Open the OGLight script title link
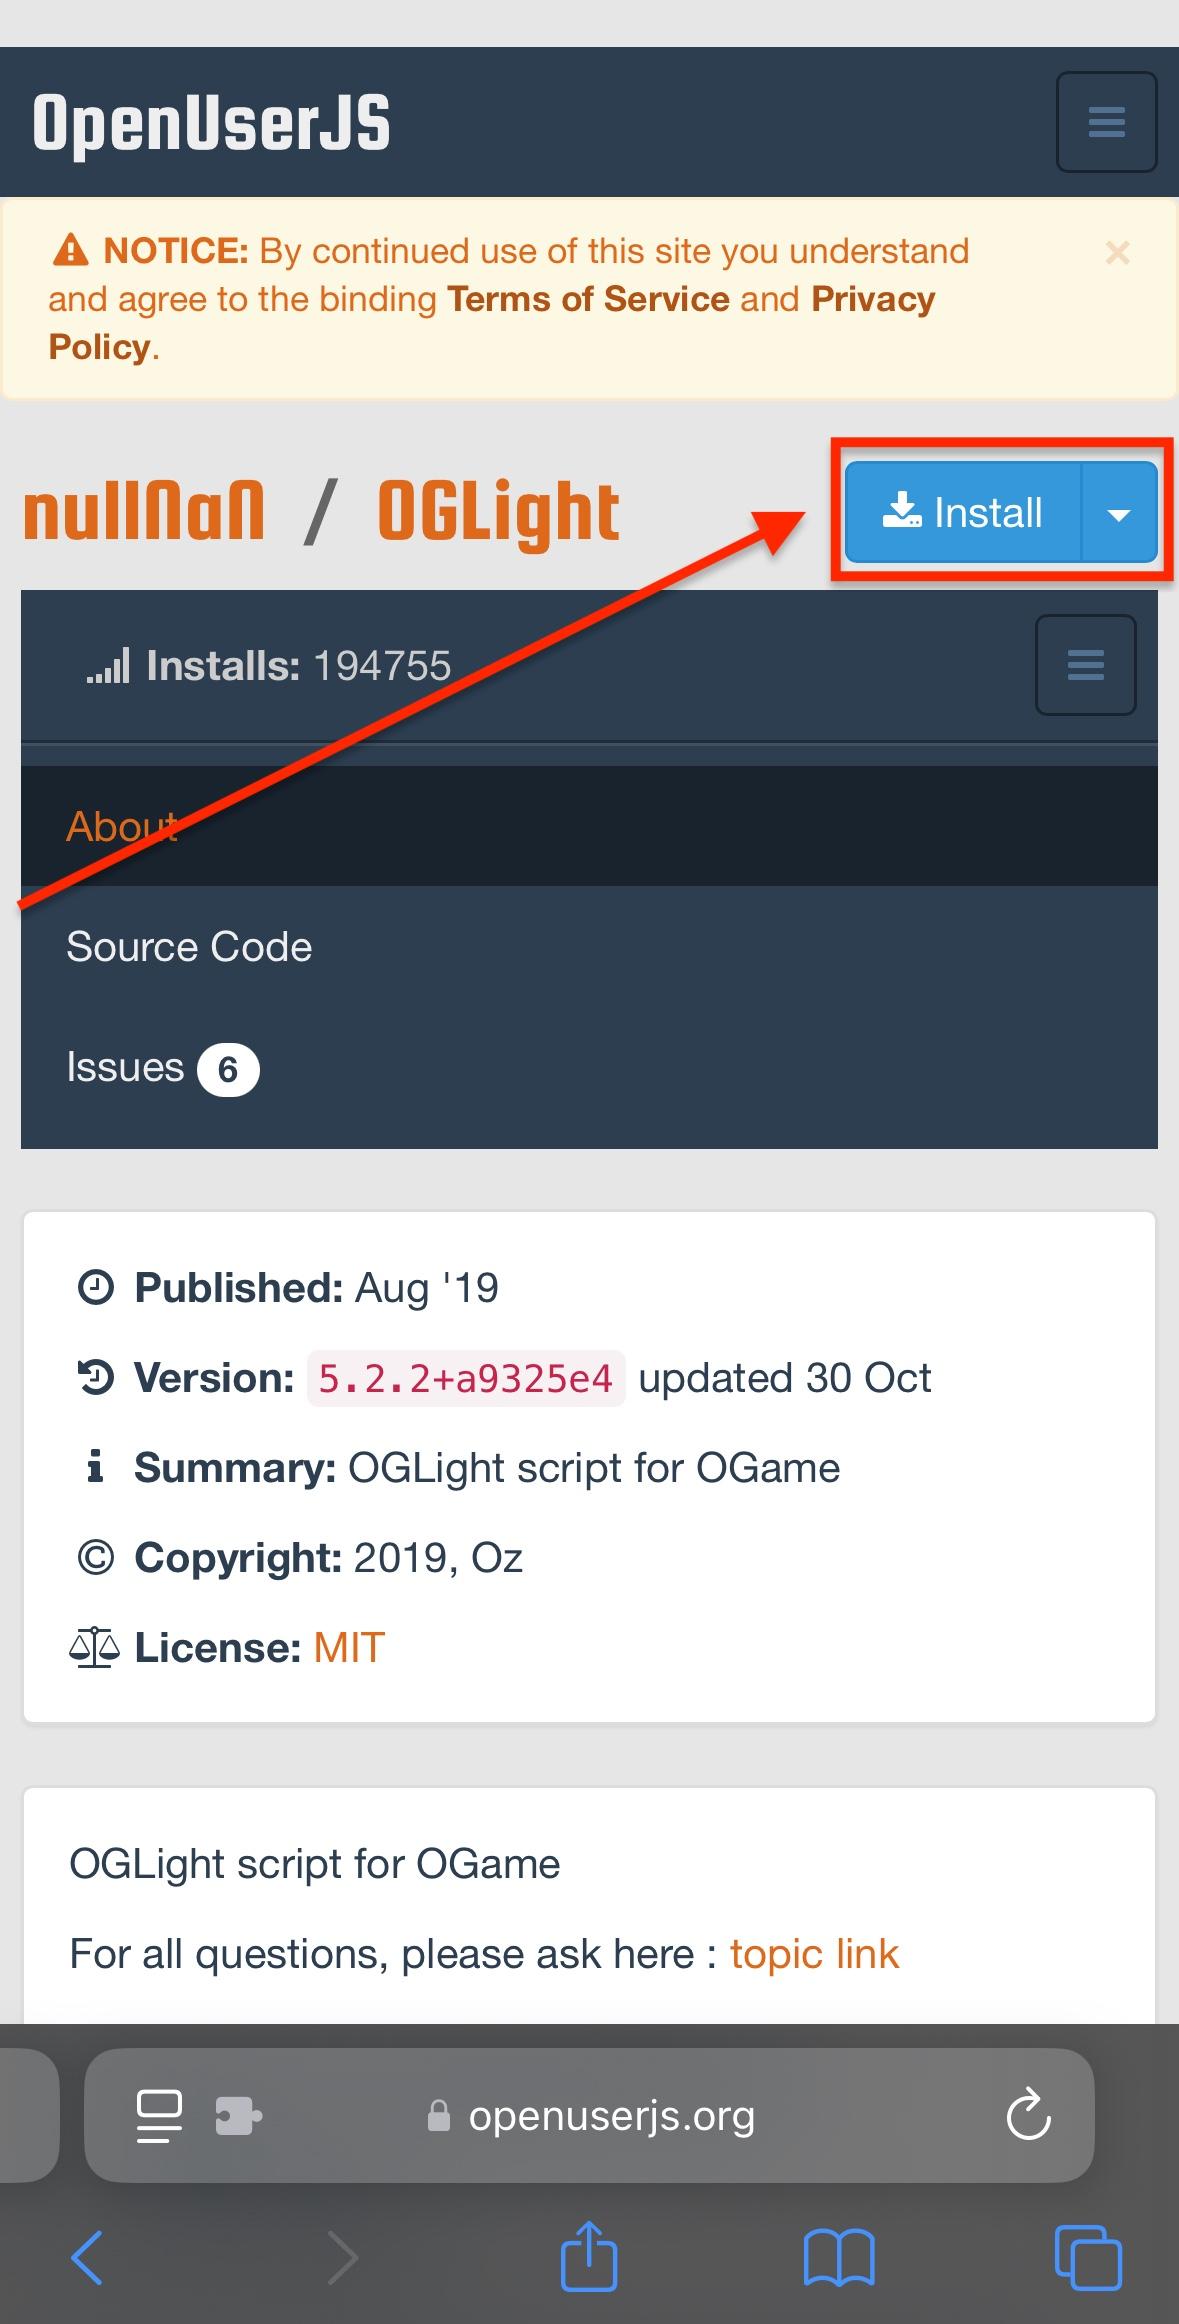 498,512
